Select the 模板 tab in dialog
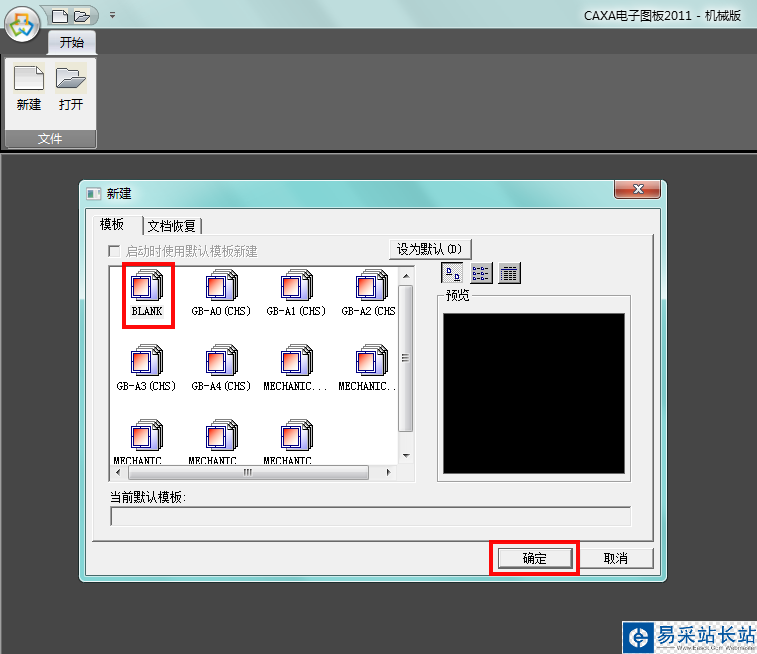This screenshot has width=757, height=654. point(112,224)
